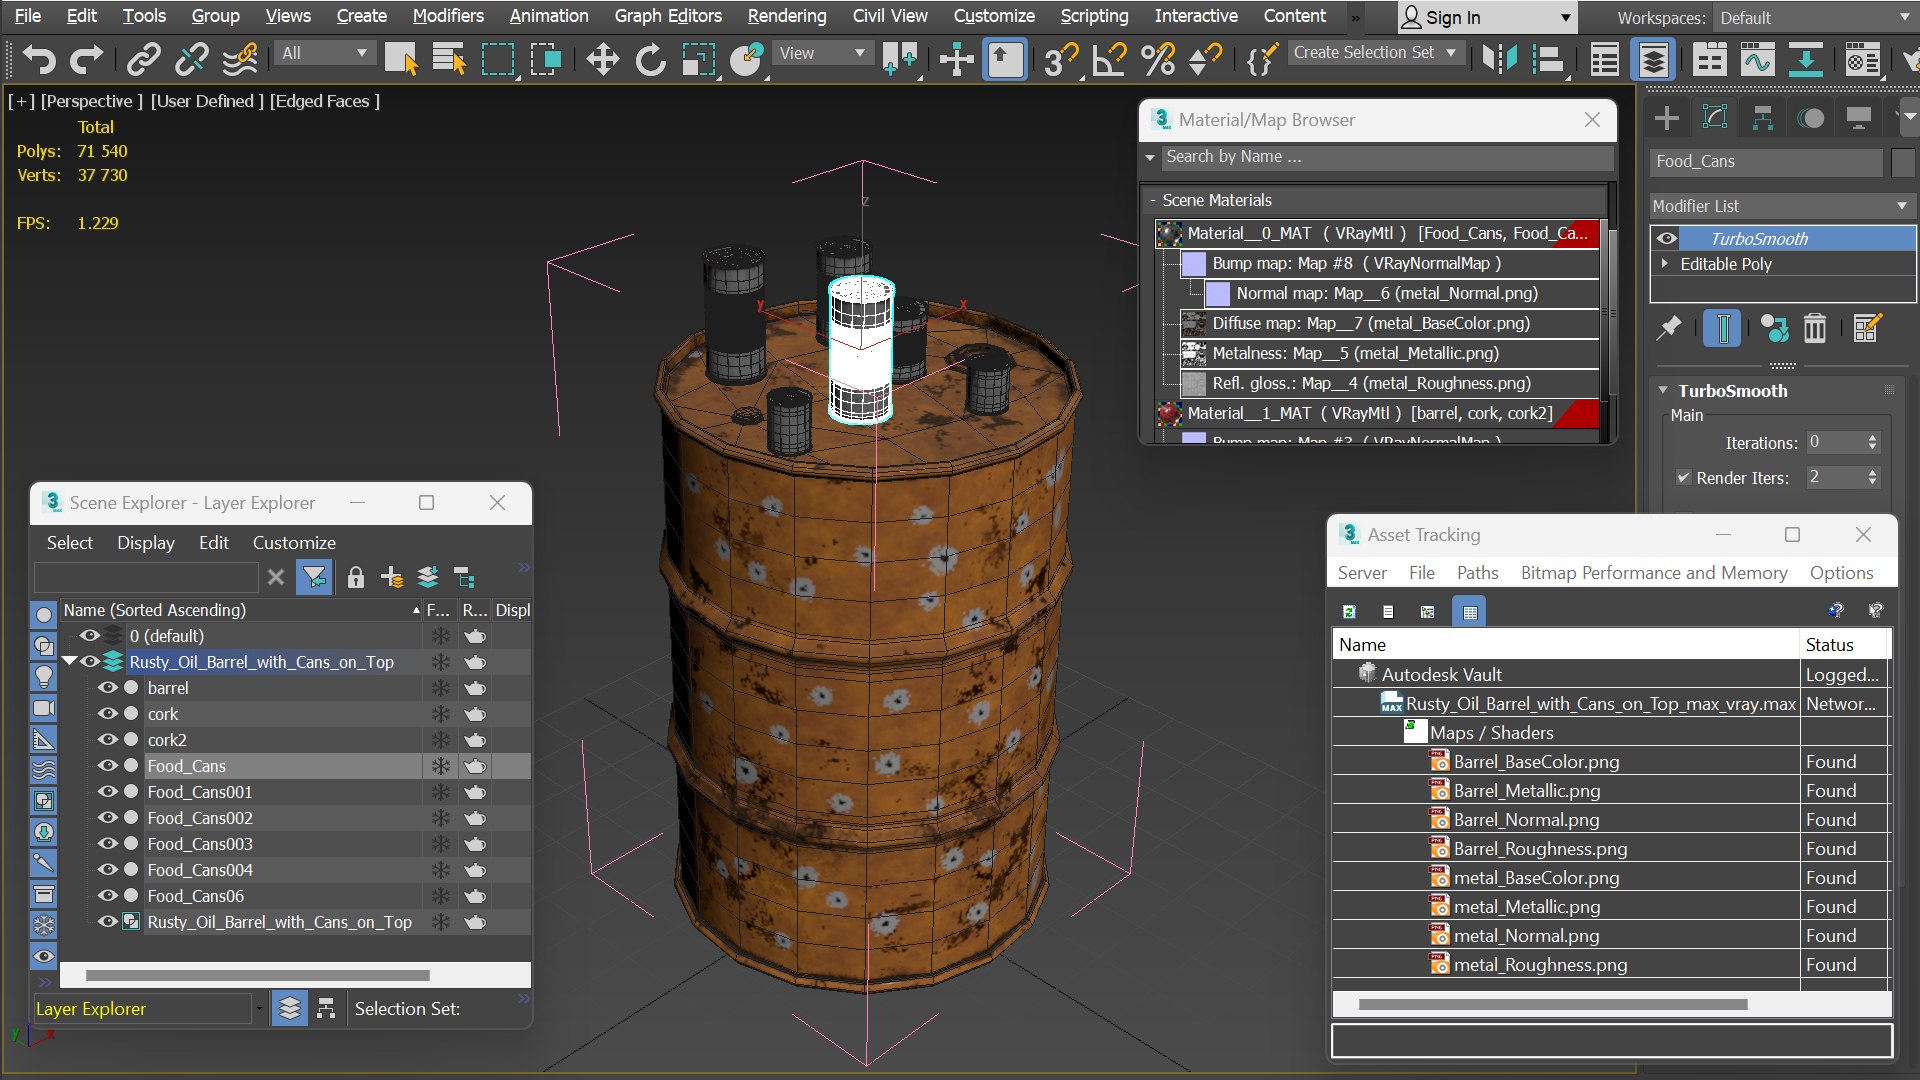Click the Undo arrow icon
This screenshot has height=1080, width=1920.
39,60
